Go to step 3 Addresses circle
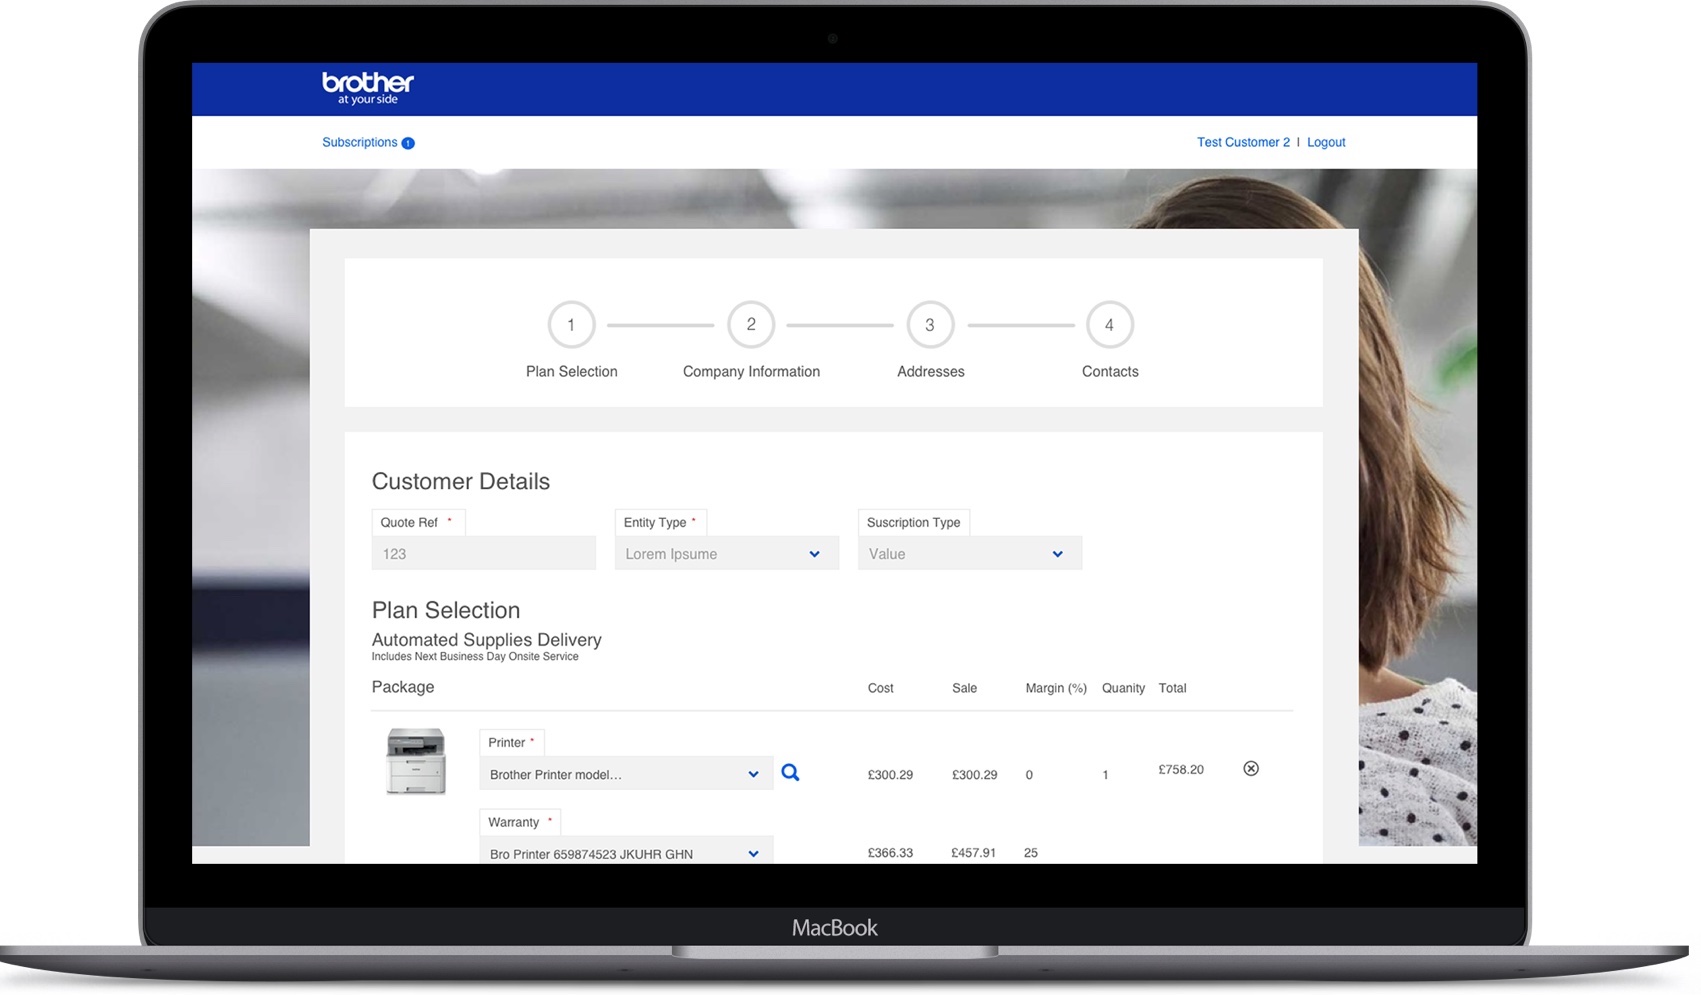 930,325
